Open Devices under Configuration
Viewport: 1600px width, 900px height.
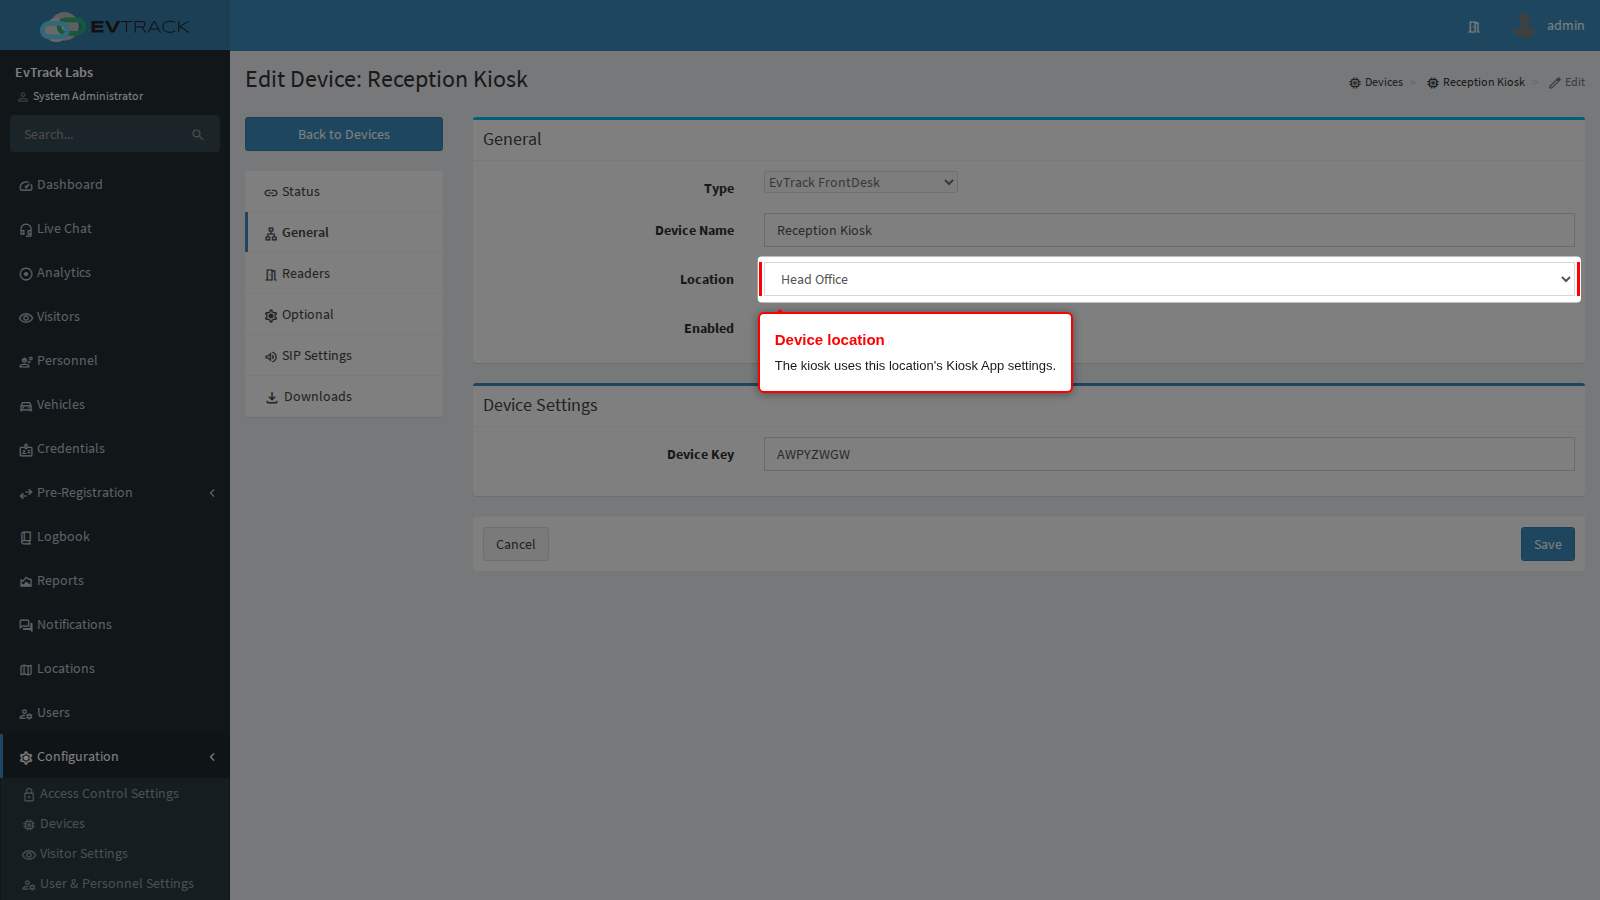tap(115, 824)
